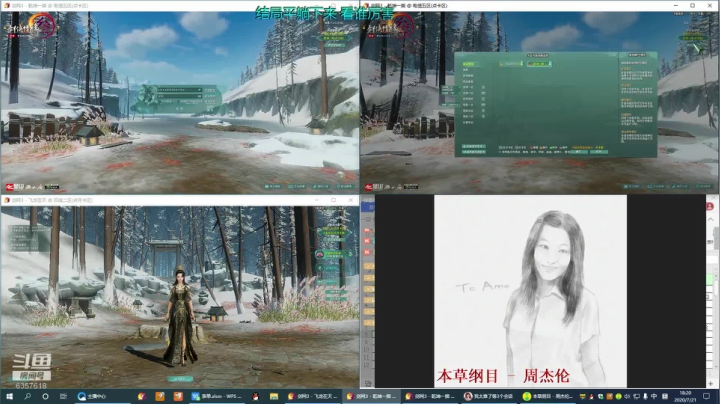Select row 10 header in WPS sheet
The width and height of the screenshot is (720, 404).
[x=366, y=350]
